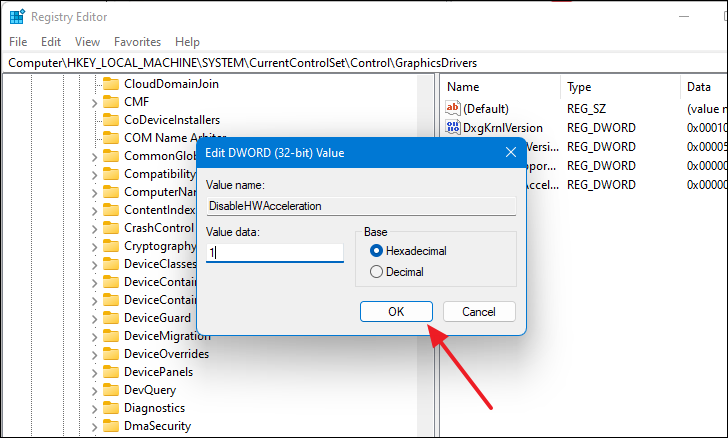Select the CoDeviceInstallers folder icon
The height and width of the screenshot is (438, 728).
(110, 120)
